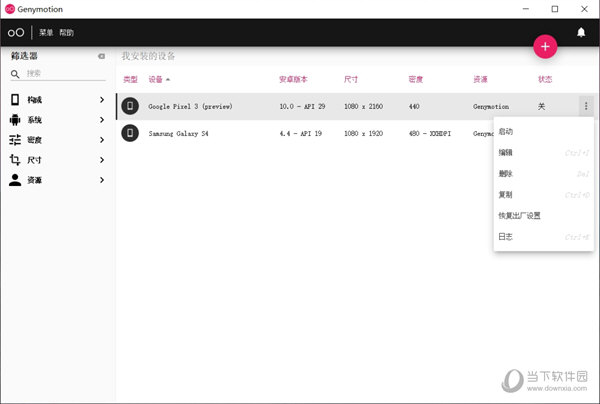
Task: Click Genymotion source in the Pixel 3 row
Action: click(x=491, y=106)
